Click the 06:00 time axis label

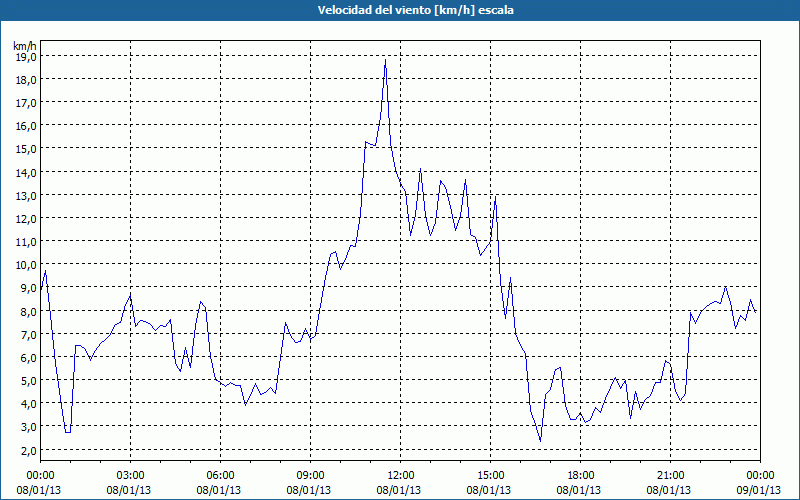(x=220, y=476)
